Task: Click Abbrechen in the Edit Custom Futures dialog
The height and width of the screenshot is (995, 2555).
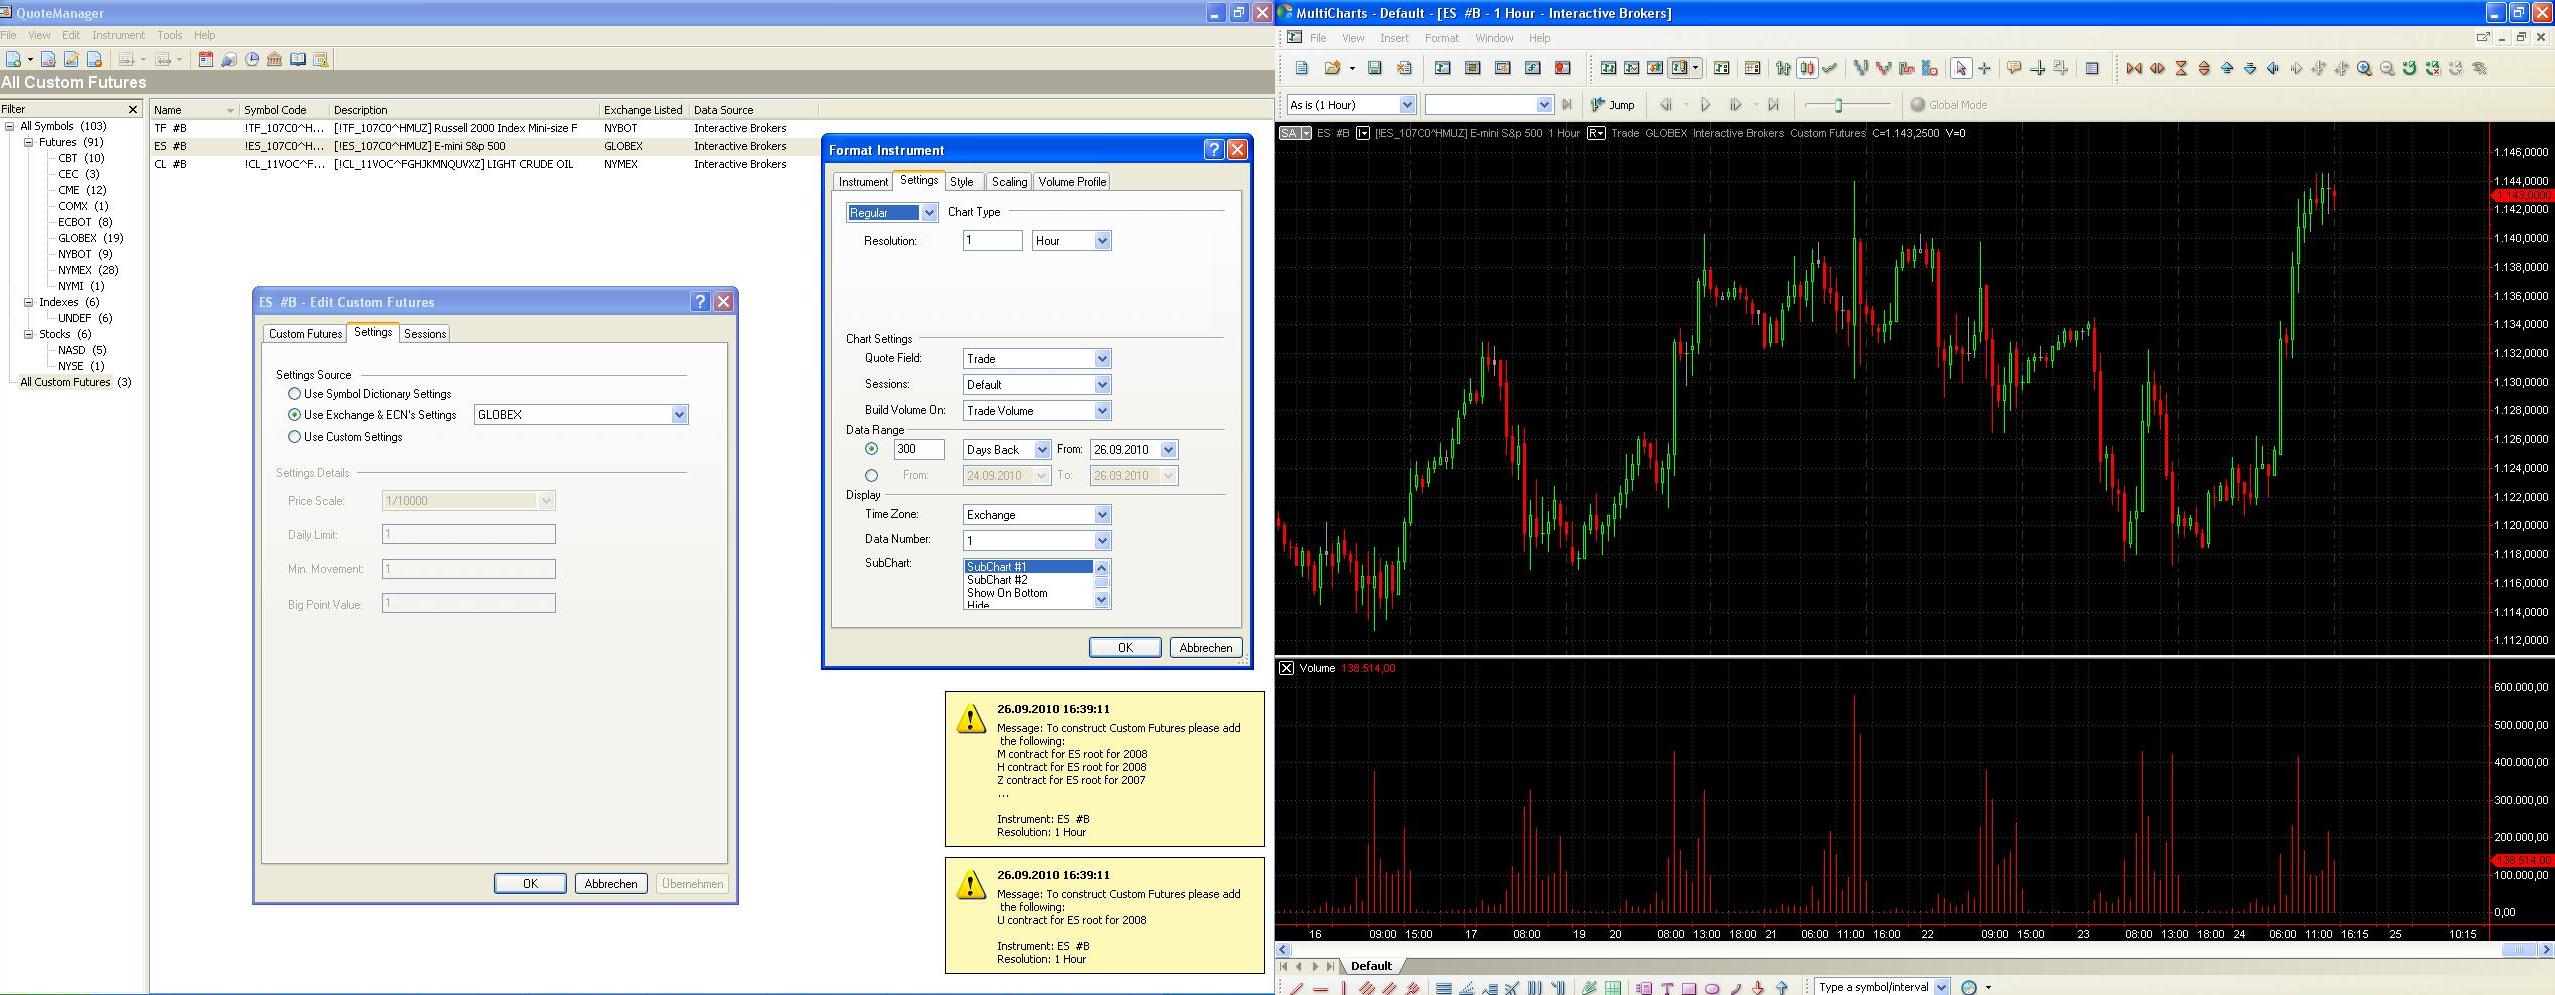Action: pos(611,884)
